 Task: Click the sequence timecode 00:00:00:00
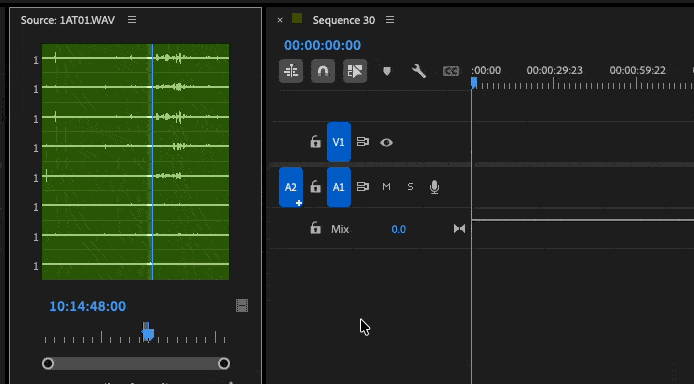(322, 45)
